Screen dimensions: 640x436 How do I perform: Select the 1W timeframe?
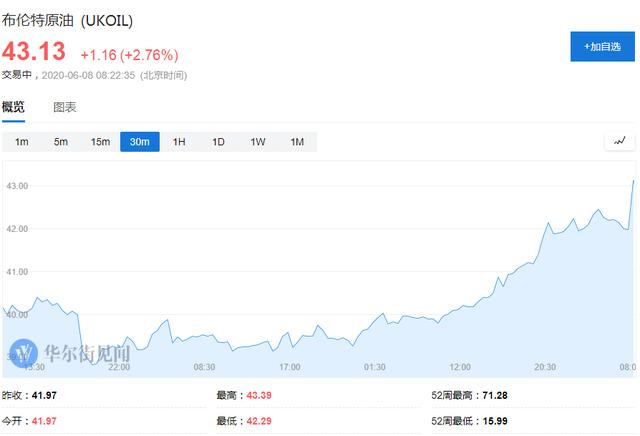(258, 142)
